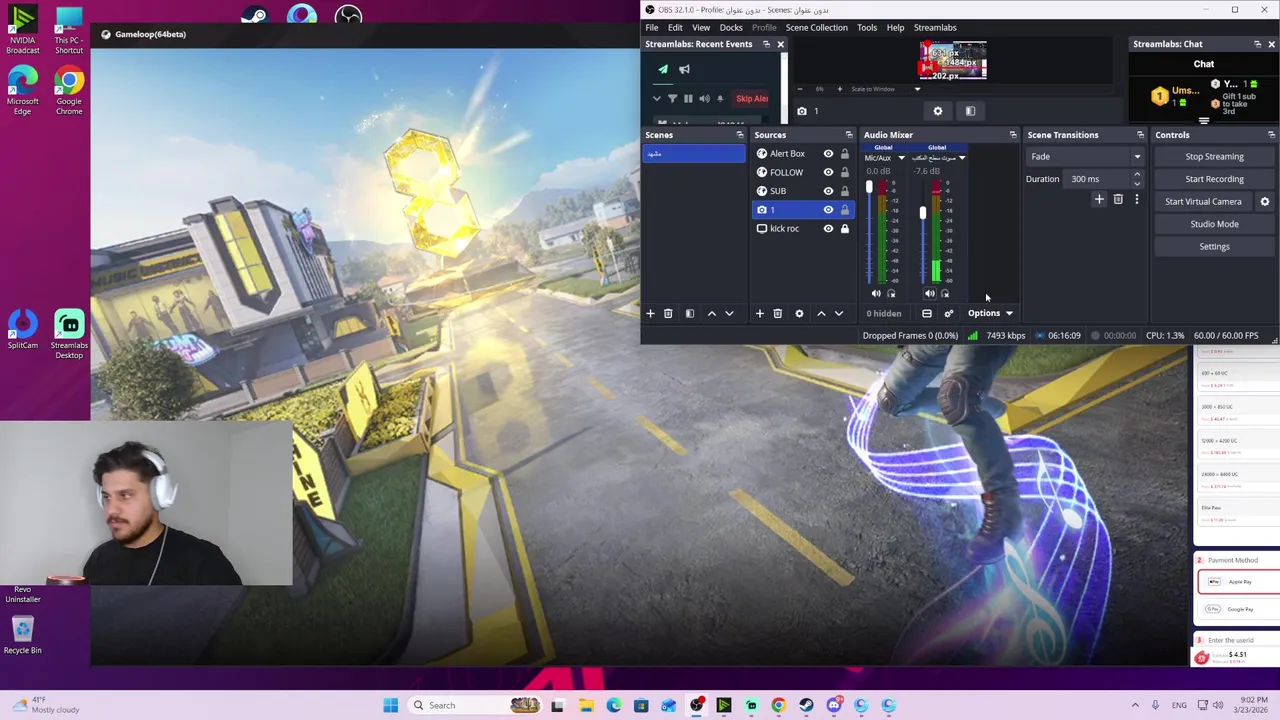Toggle Audio Mixer layout icon
Viewport: 1280px width, 720px height.
927,314
